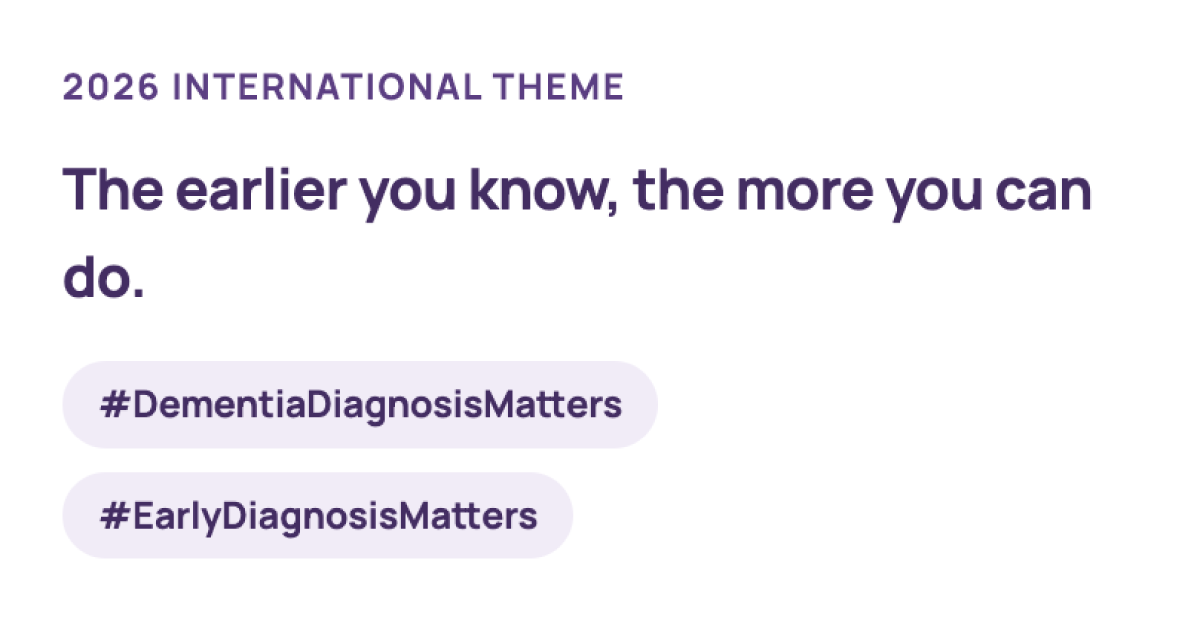Click the '2026 INTERNATIONAL THEME' label

[343, 87]
